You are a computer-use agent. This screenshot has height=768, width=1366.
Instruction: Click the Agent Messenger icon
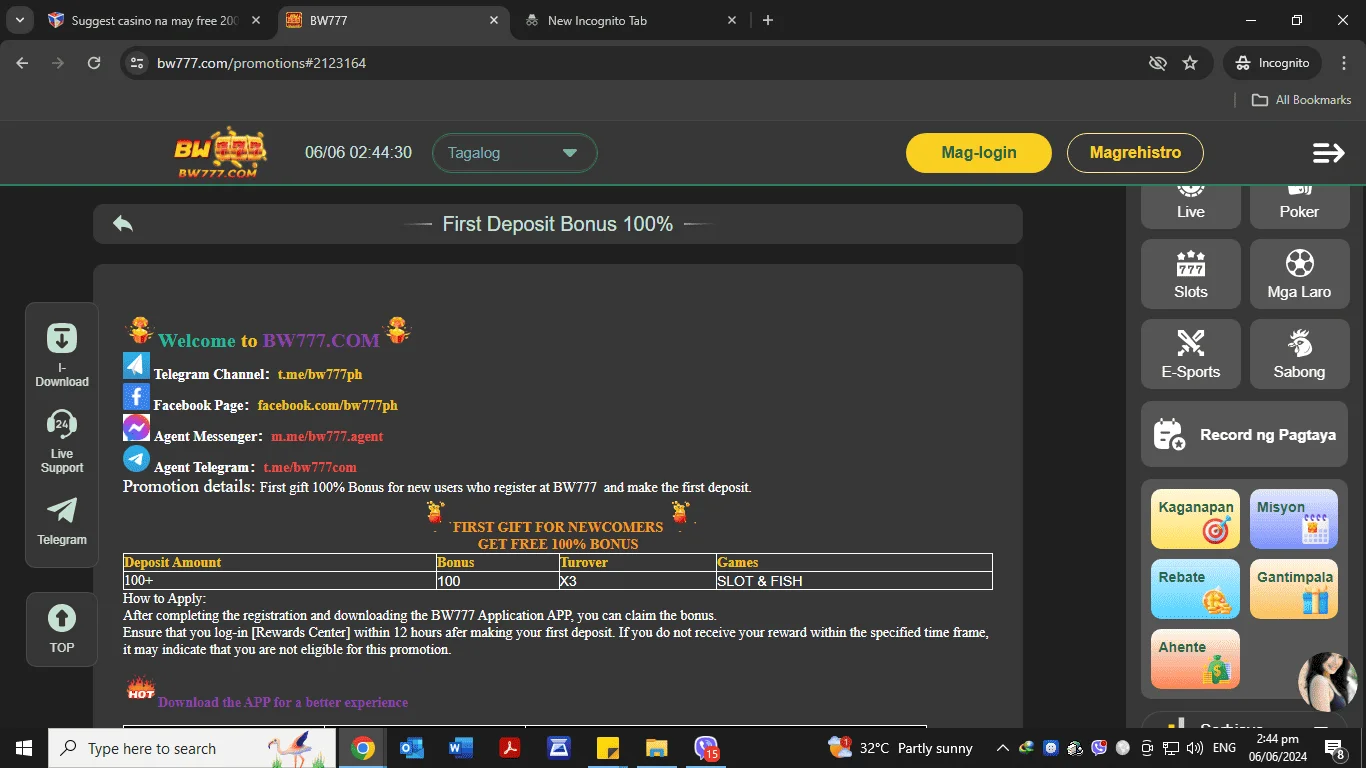coord(136,428)
